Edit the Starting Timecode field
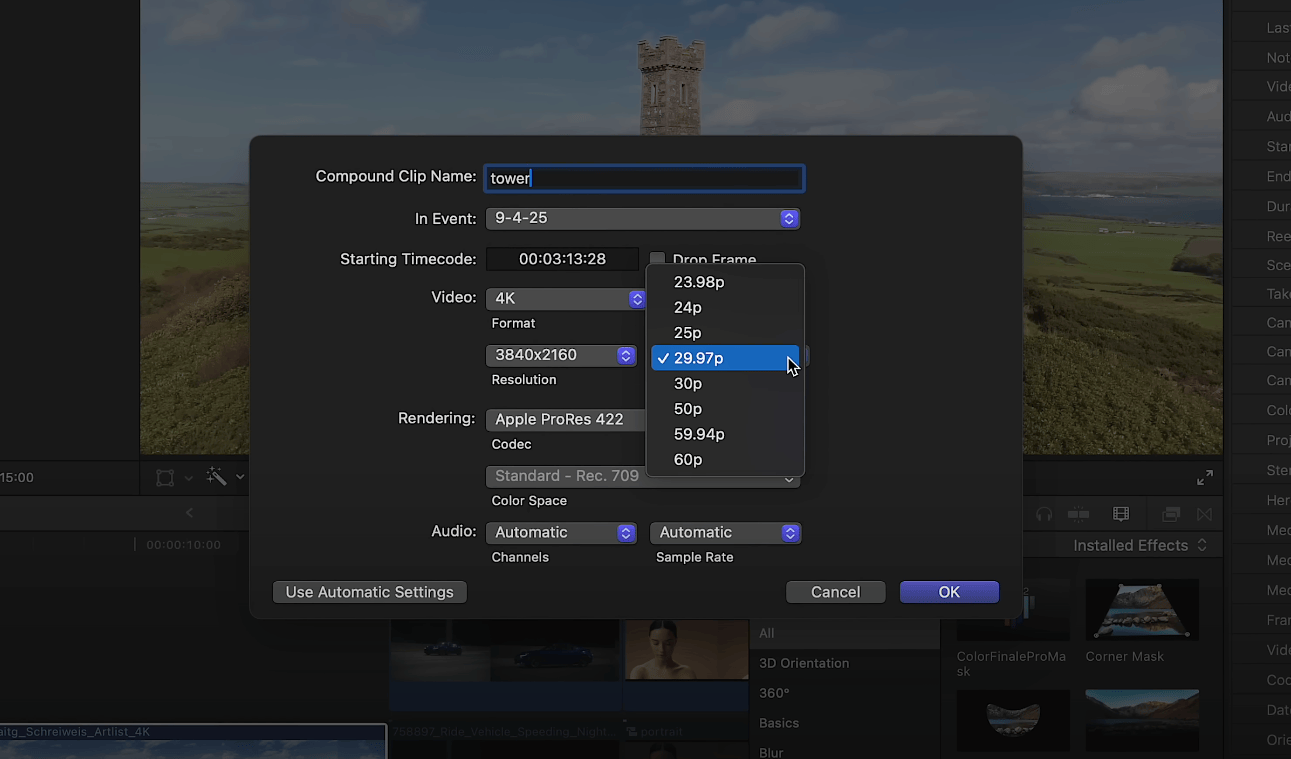1291x759 pixels. pyautogui.click(x=562, y=259)
